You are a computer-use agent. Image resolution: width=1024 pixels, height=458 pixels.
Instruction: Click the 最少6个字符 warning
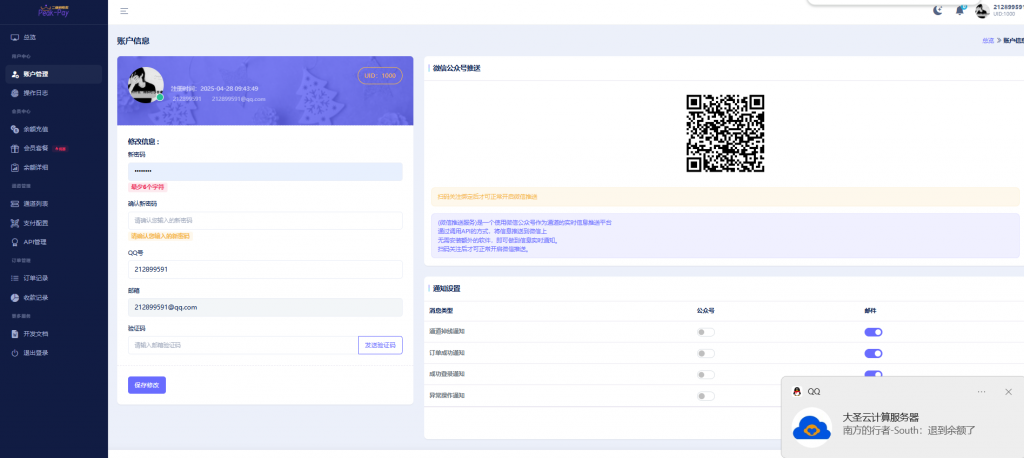click(148, 187)
